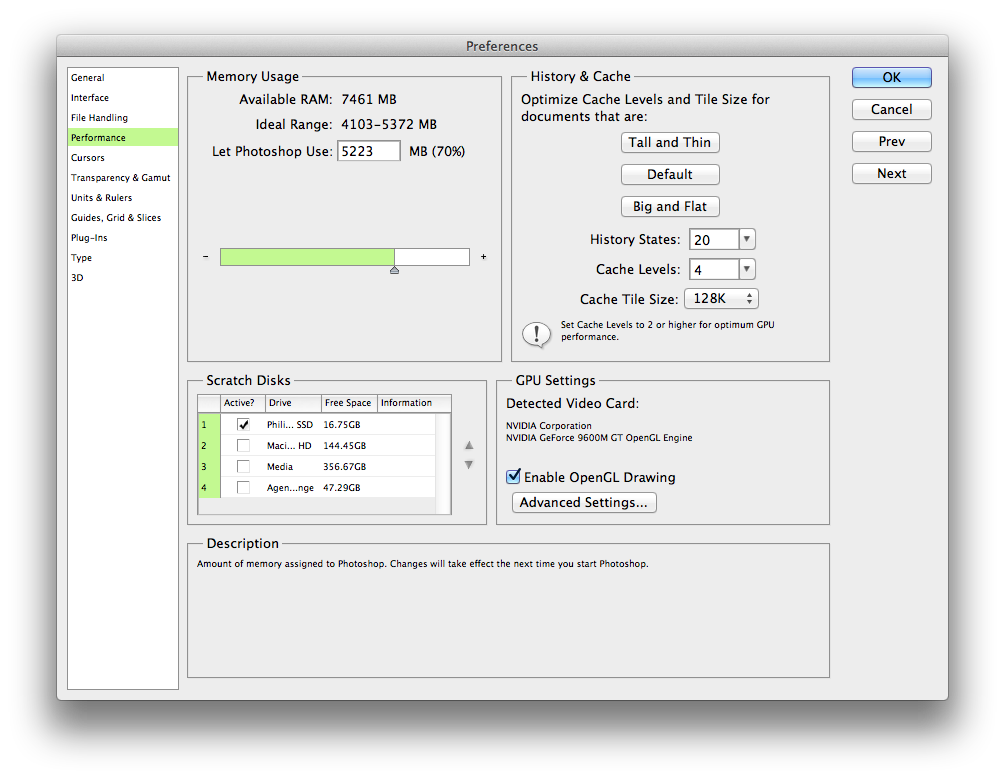Open Advanced Settings for GPU
Image resolution: width=1005 pixels, height=779 pixels.
[584, 503]
